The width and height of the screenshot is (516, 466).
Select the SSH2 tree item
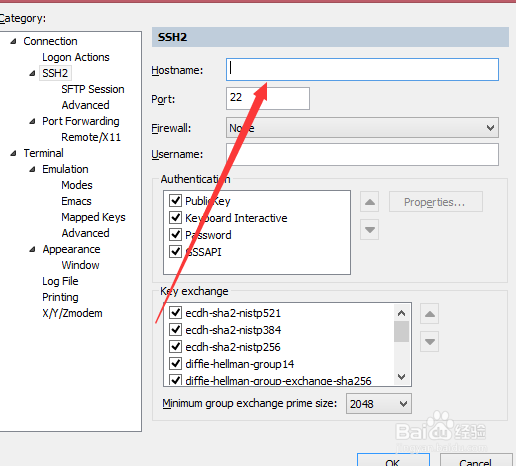click(x=55, y=73)
